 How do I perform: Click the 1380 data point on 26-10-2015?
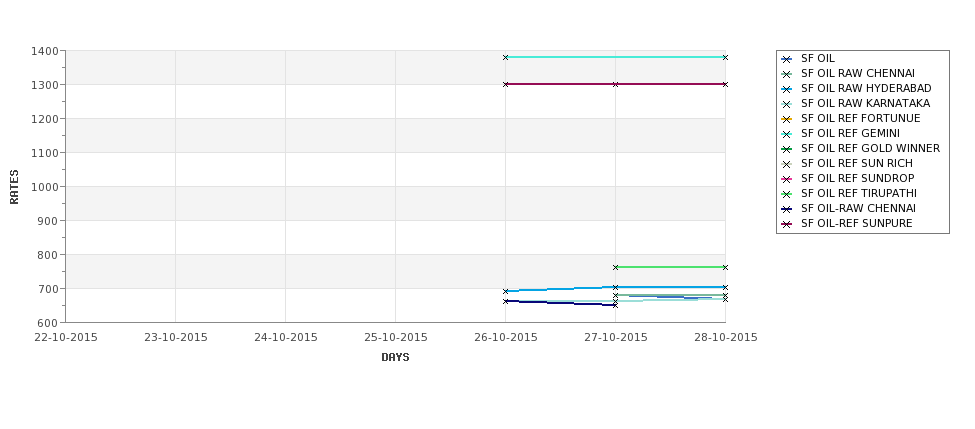click(x=506, y=57)
